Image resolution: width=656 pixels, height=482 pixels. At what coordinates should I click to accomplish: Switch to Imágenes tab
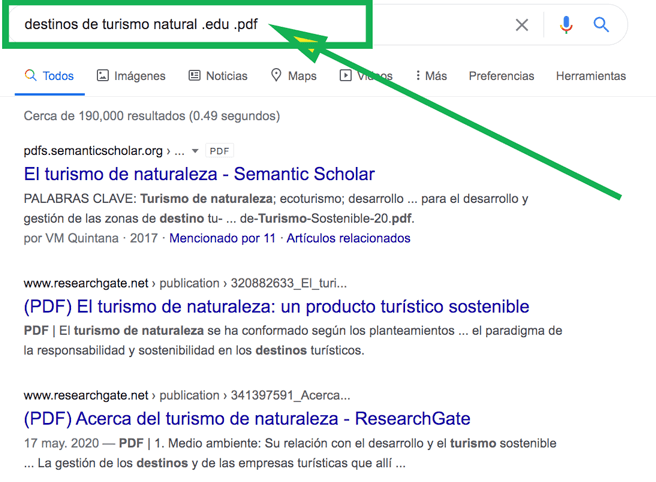pyautogui.click(x=131, y=76)
